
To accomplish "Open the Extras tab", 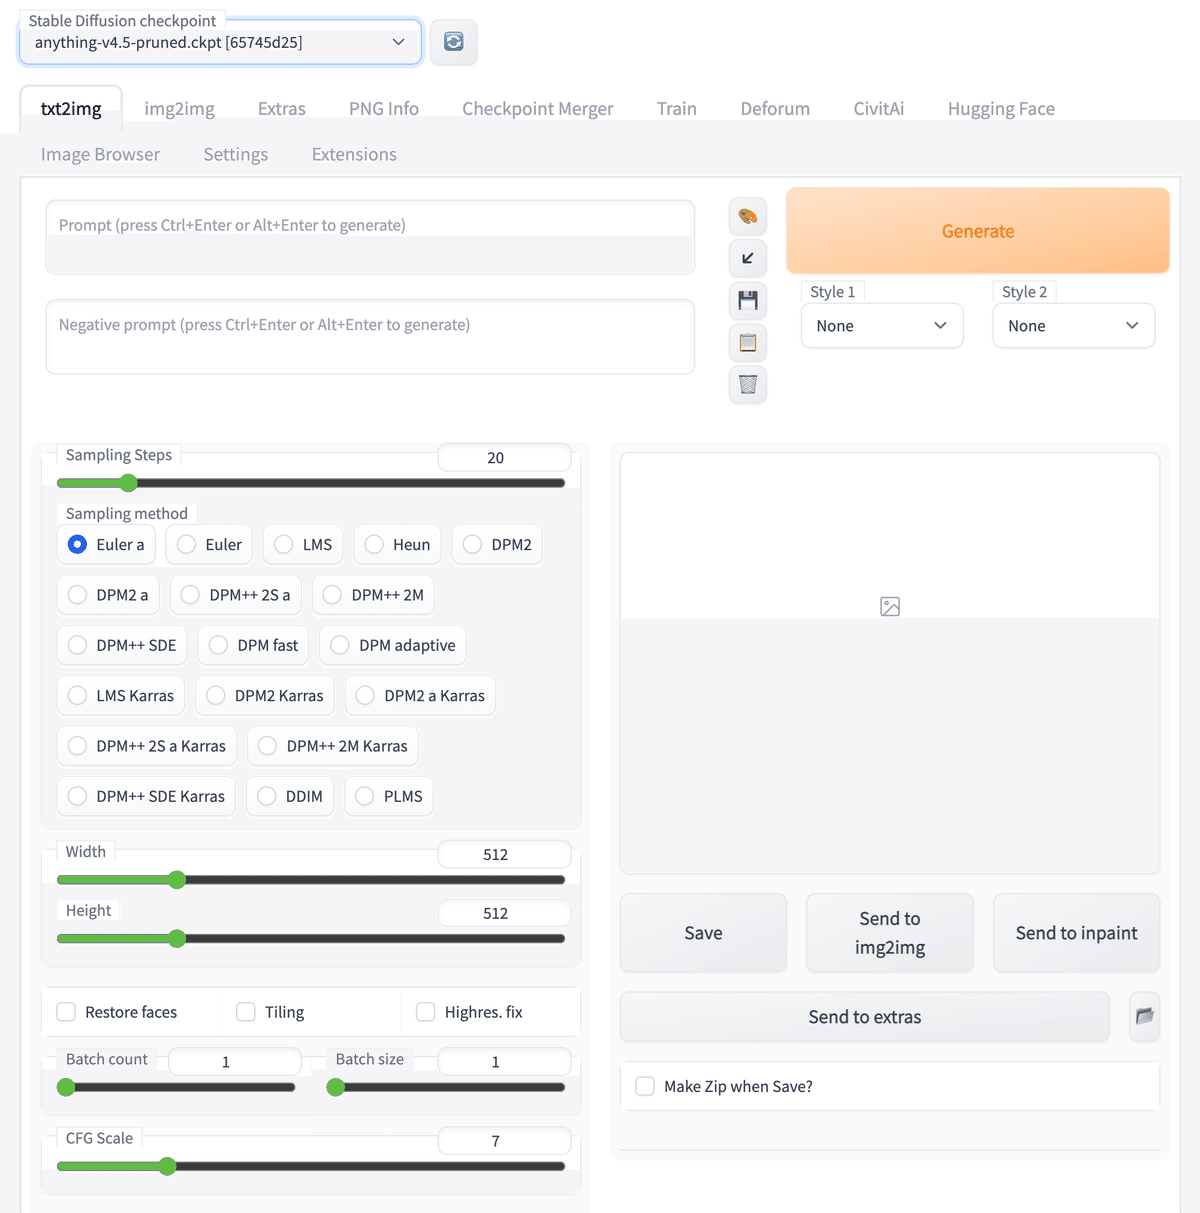I will coord(282,109).
